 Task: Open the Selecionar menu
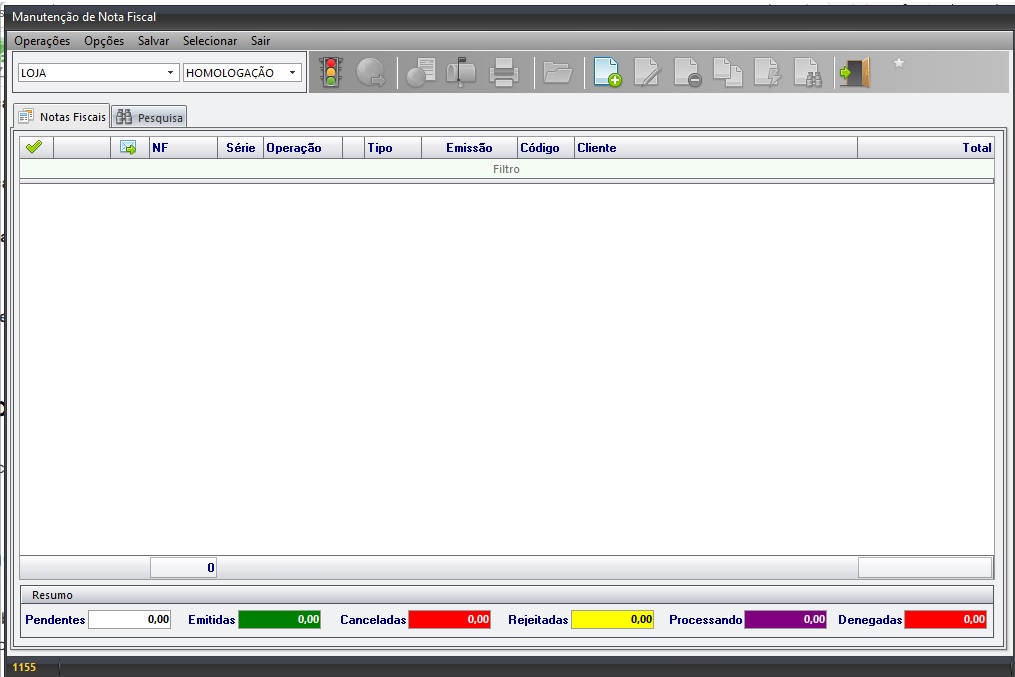pyautogui.click(x=210, y=41)
